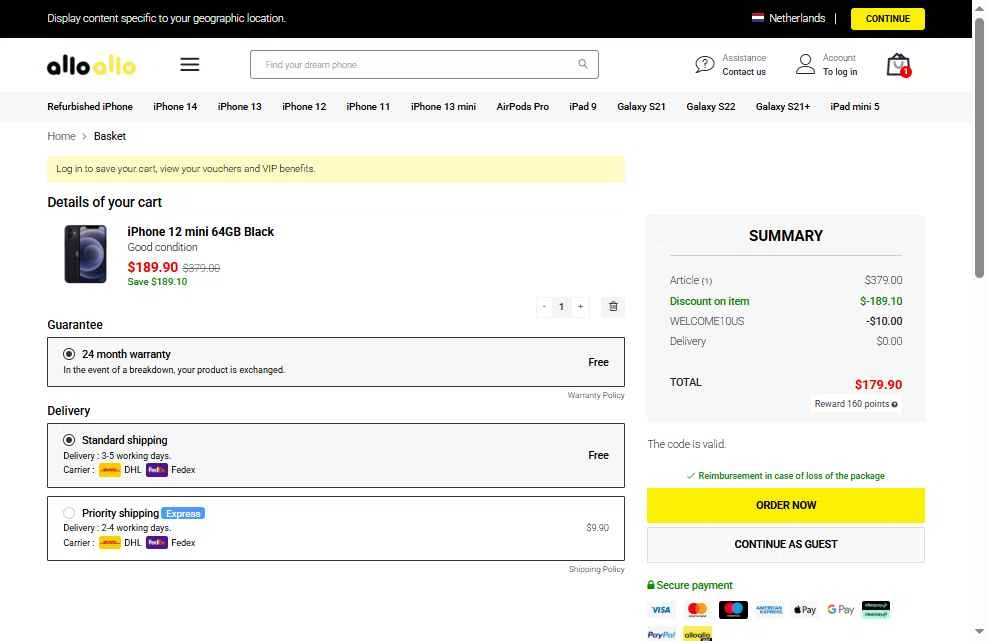The width and height of the screenshot is (987, 641).
Task: Open iPhone 11 category
Action: pyautogui.click(x=368, y=106)
